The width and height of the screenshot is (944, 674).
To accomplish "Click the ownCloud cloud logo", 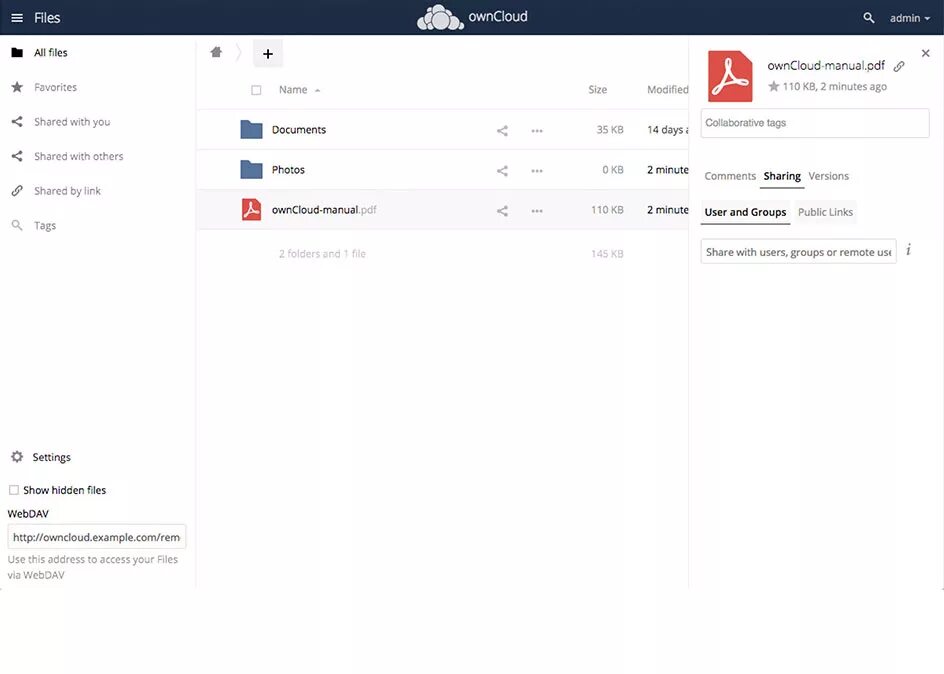I will coord(440,17).
